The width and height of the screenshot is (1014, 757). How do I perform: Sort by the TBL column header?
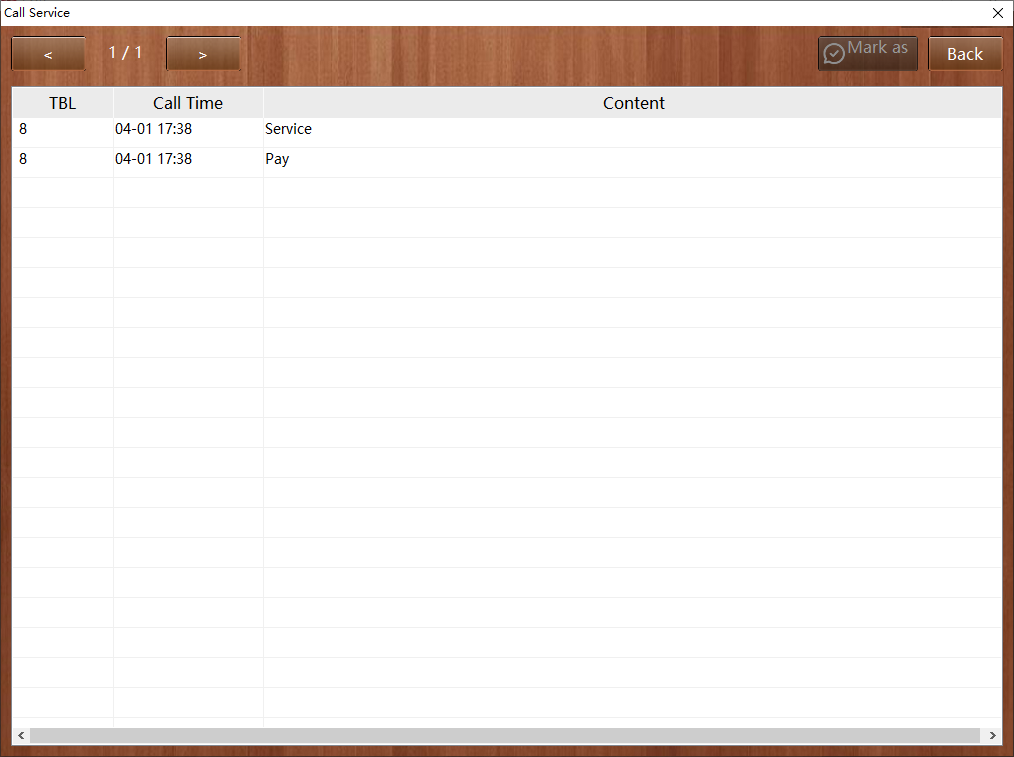click(x=62, y=103)
